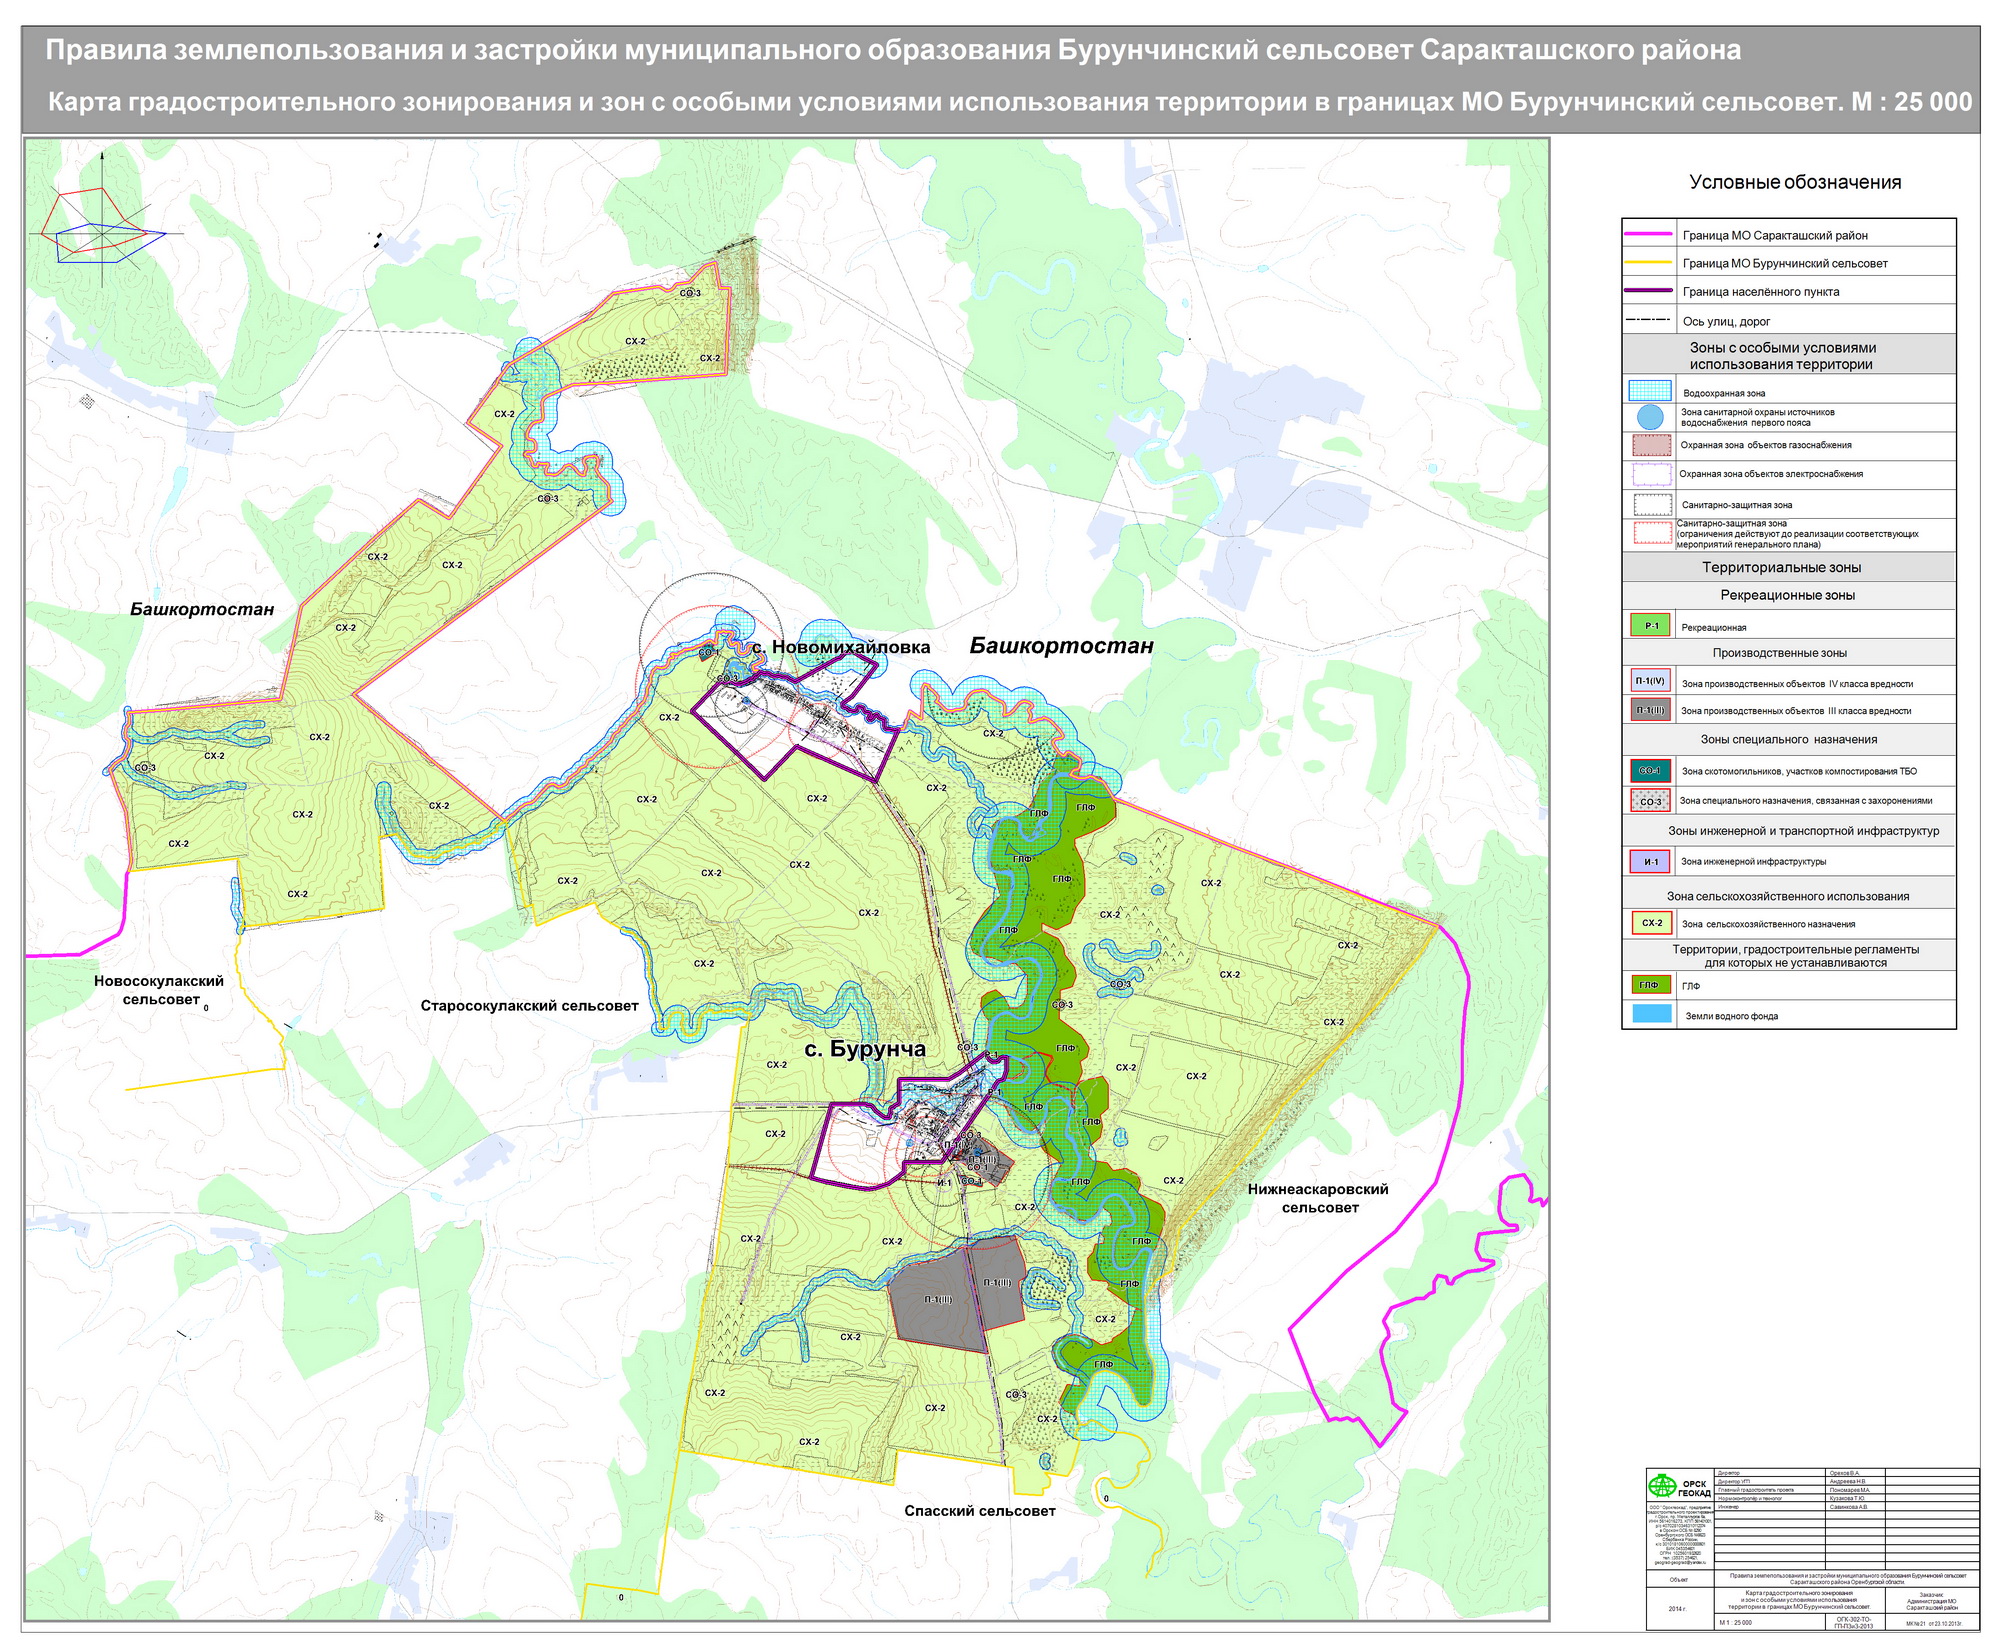
Task: Click 'М 1 : 25 000' in the title block
Action: tap(1735, 1622)
